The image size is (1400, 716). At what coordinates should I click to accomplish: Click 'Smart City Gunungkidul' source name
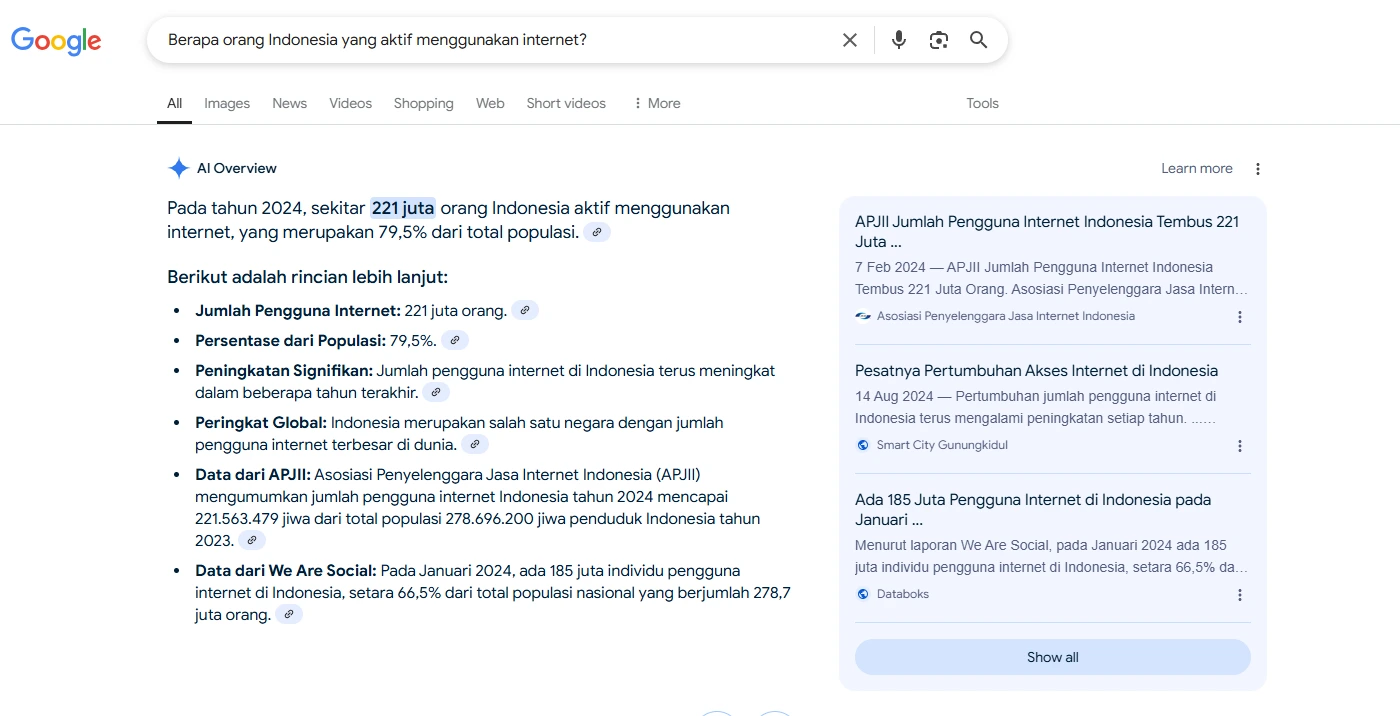point(942,445)
